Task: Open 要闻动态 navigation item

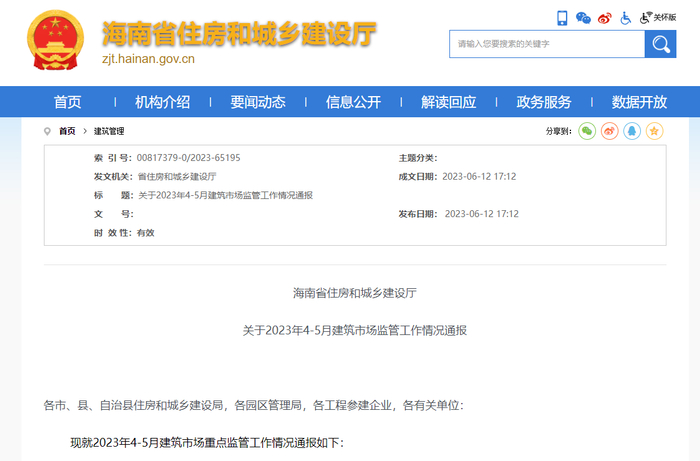Action: [x=258, y=102]
